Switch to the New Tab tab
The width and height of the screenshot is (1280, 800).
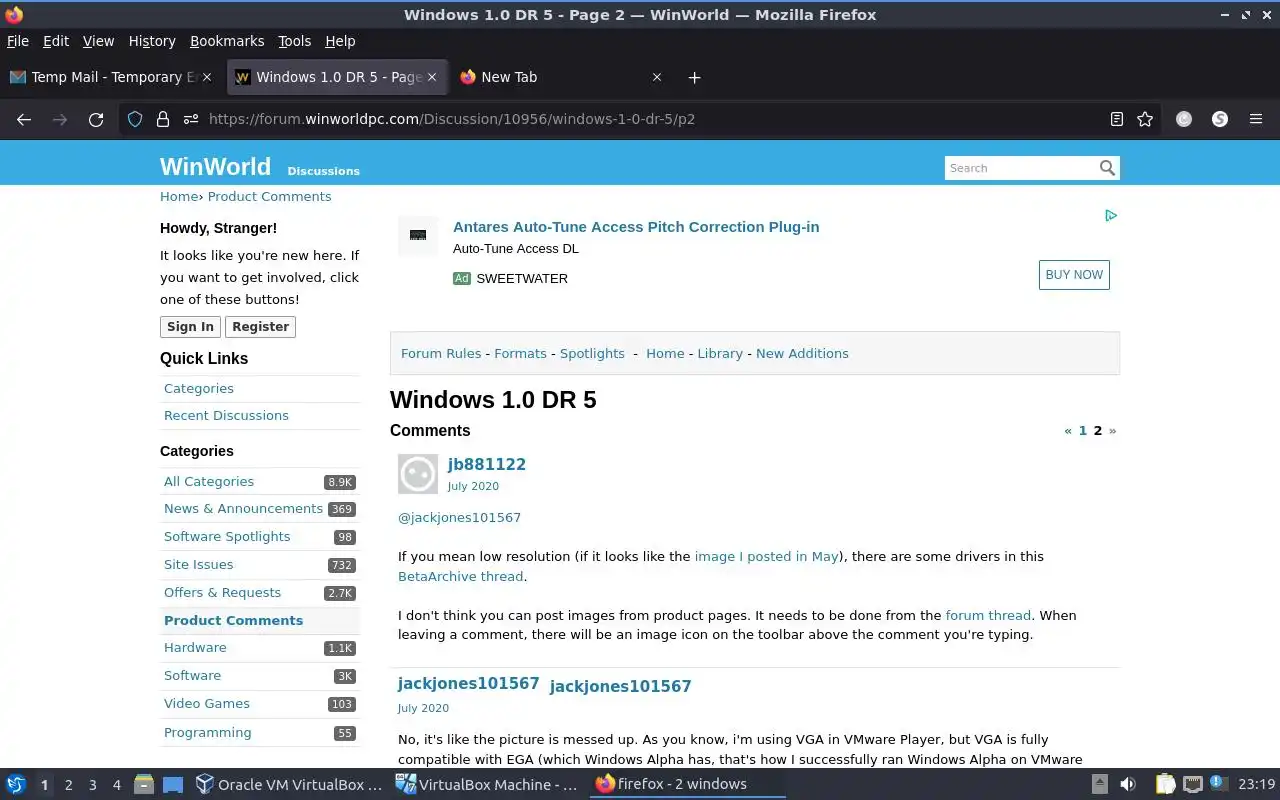pos(560,77)
